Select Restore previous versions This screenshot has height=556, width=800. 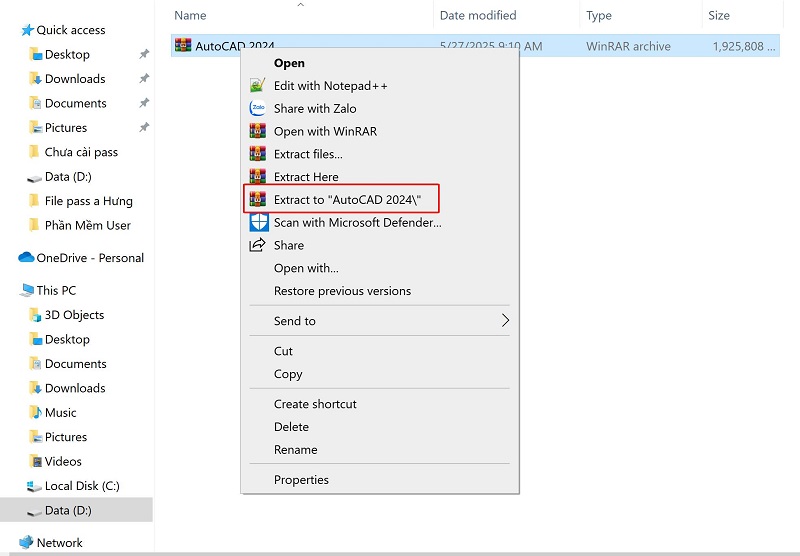point(342,291)
